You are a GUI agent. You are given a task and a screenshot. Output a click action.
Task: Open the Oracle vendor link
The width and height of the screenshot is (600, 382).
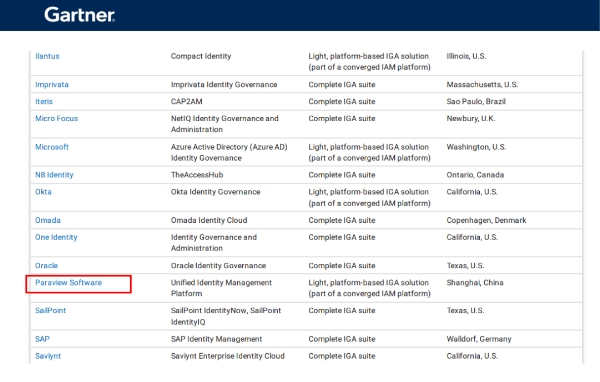[46, 265]
